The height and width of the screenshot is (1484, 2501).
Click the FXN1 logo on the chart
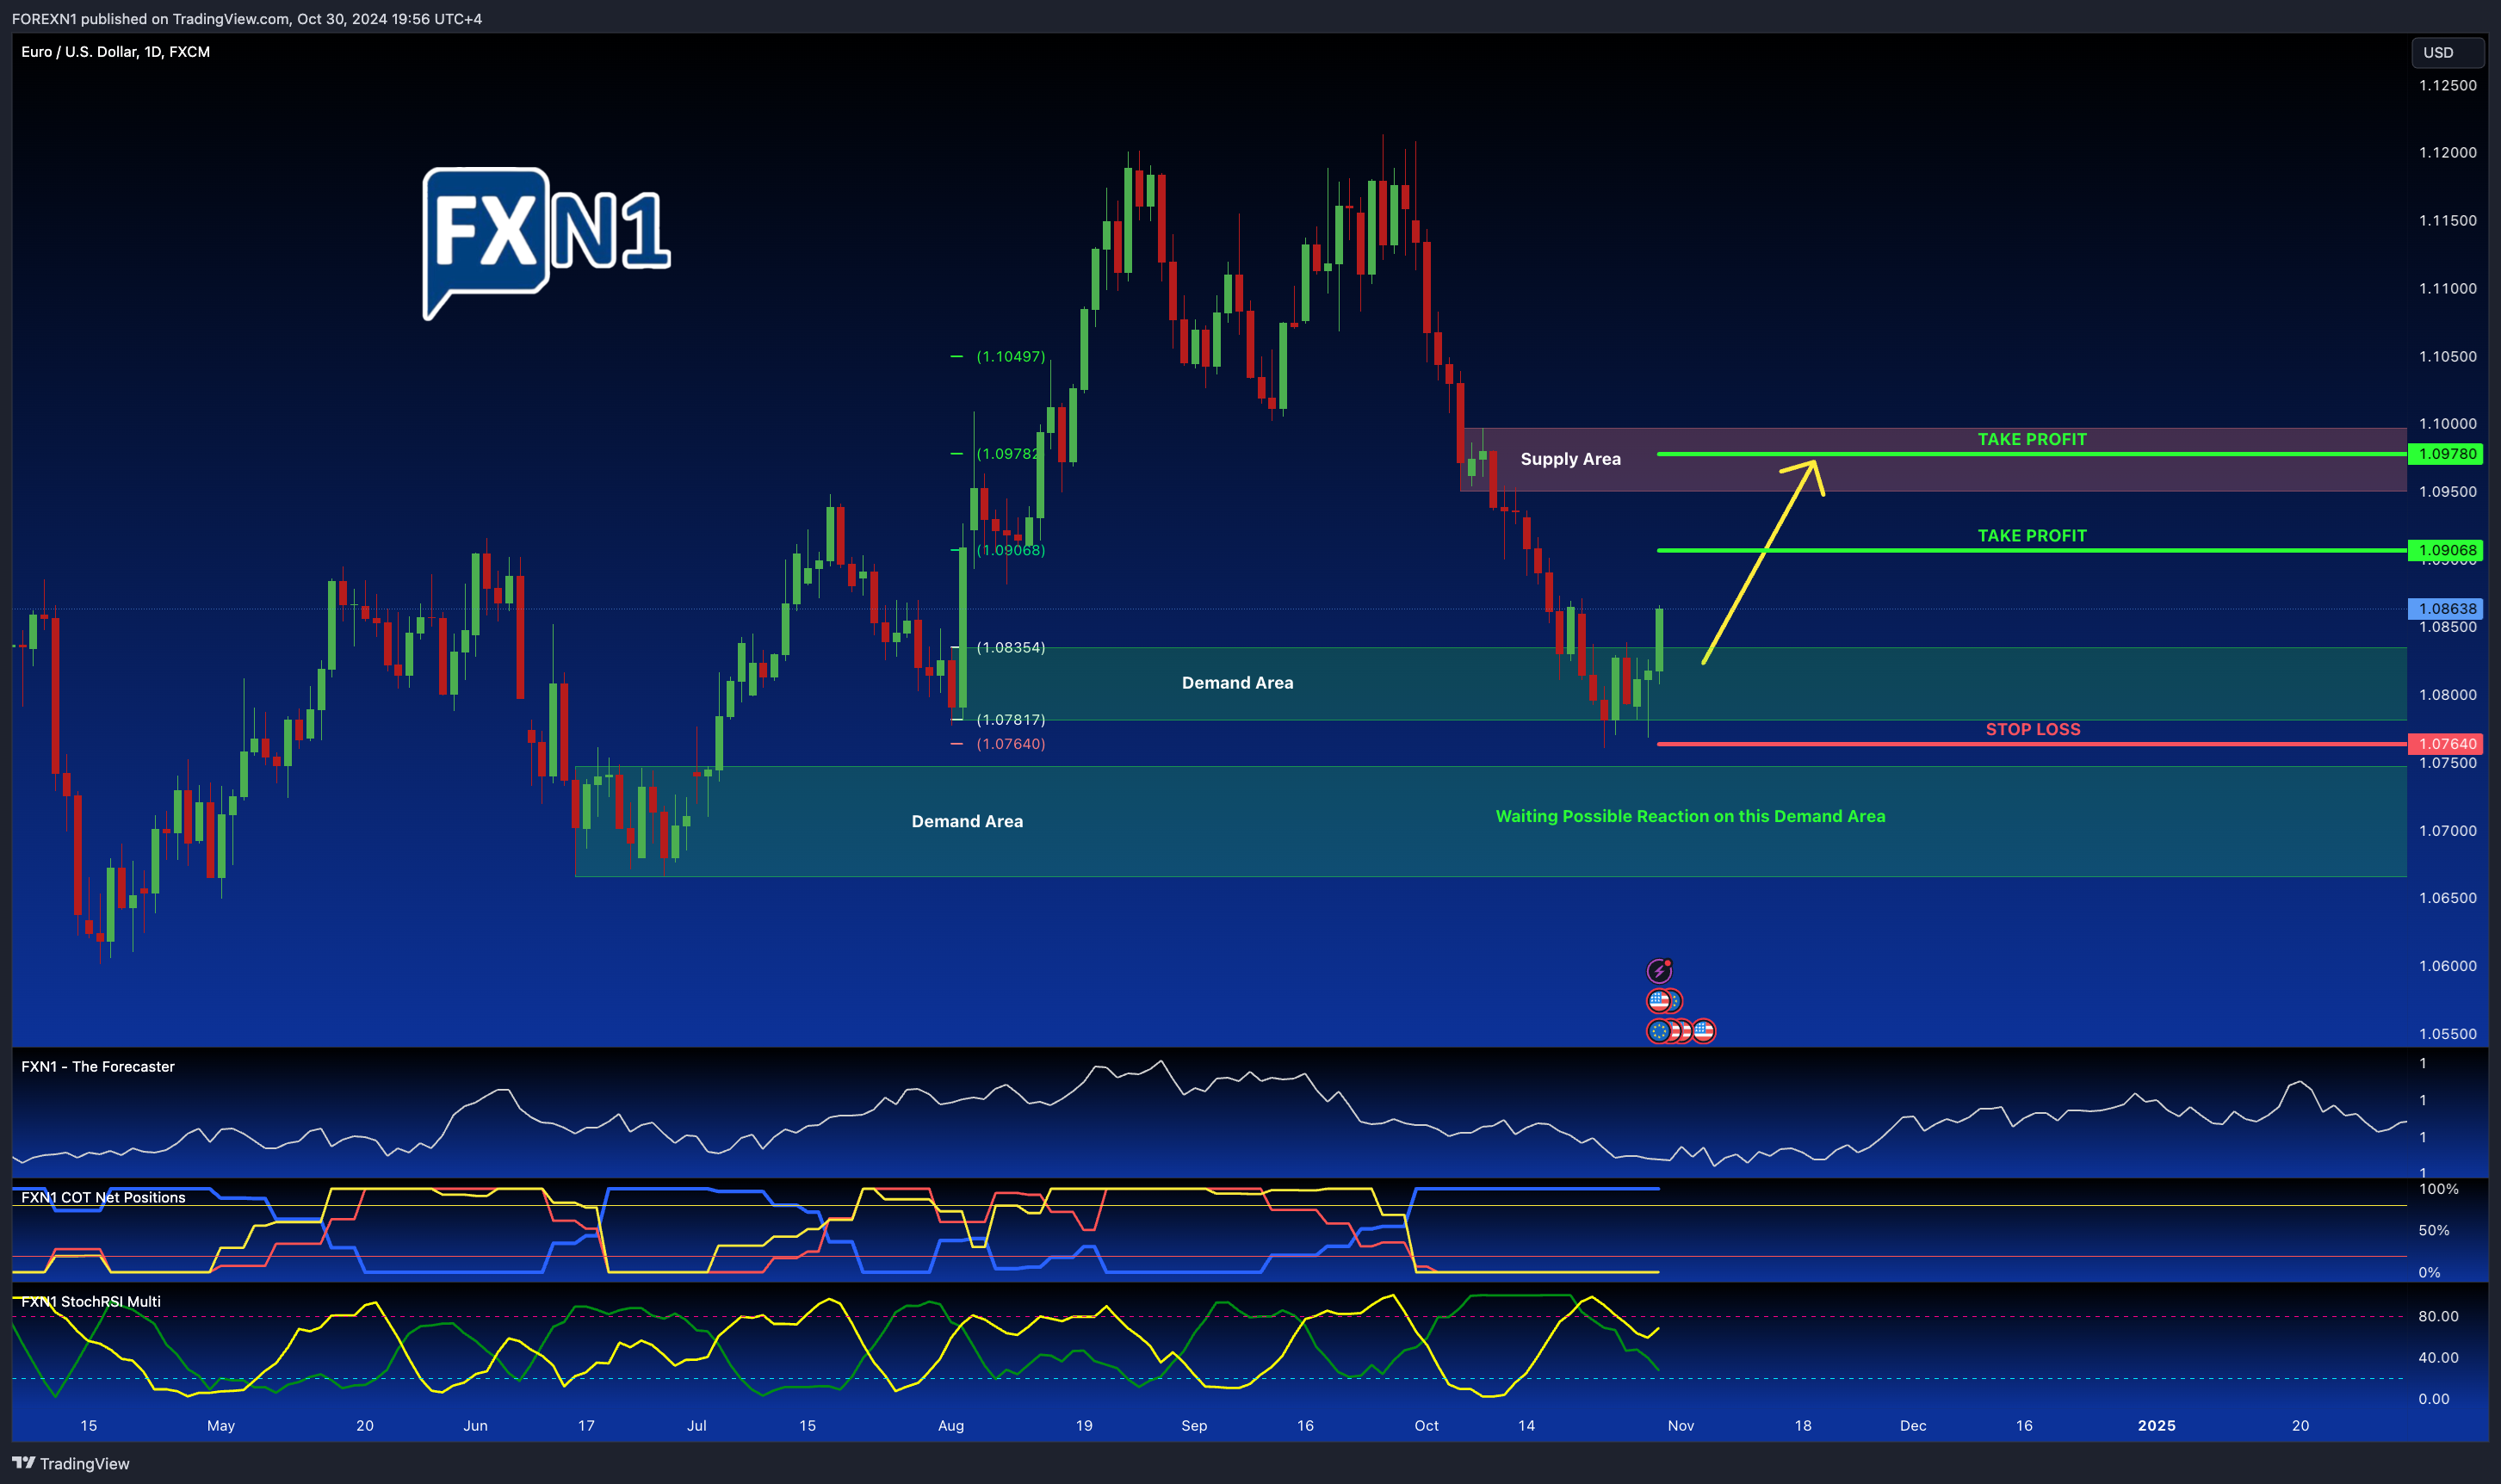[x=546, y=243]
